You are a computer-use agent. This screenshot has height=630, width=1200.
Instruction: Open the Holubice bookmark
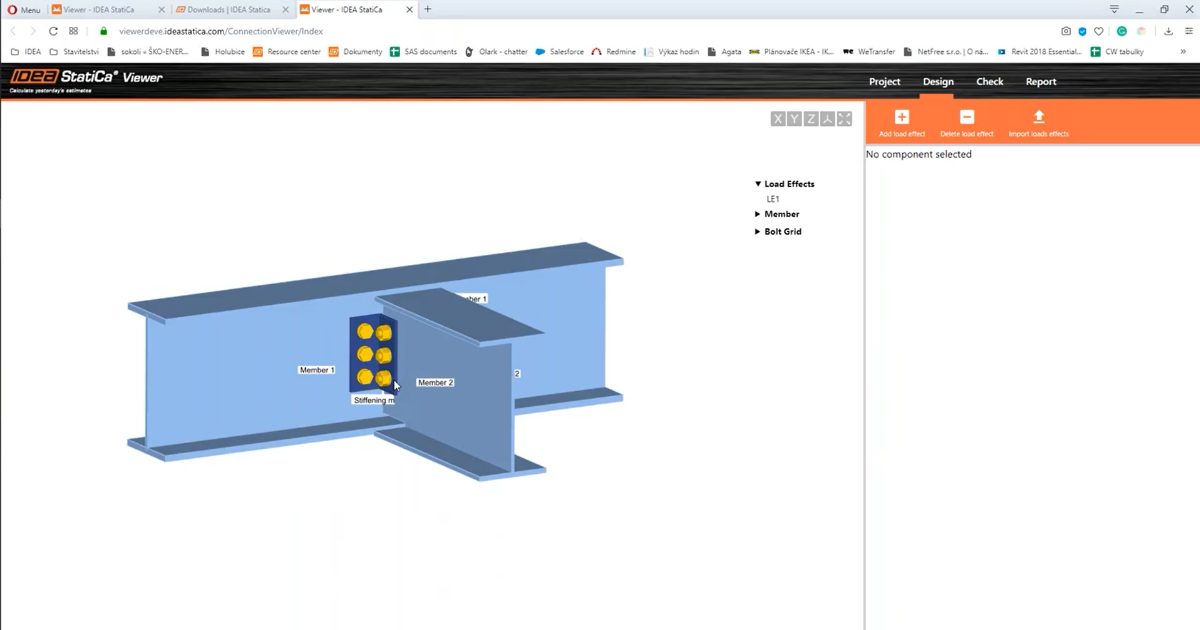click(x=223, y=52)
